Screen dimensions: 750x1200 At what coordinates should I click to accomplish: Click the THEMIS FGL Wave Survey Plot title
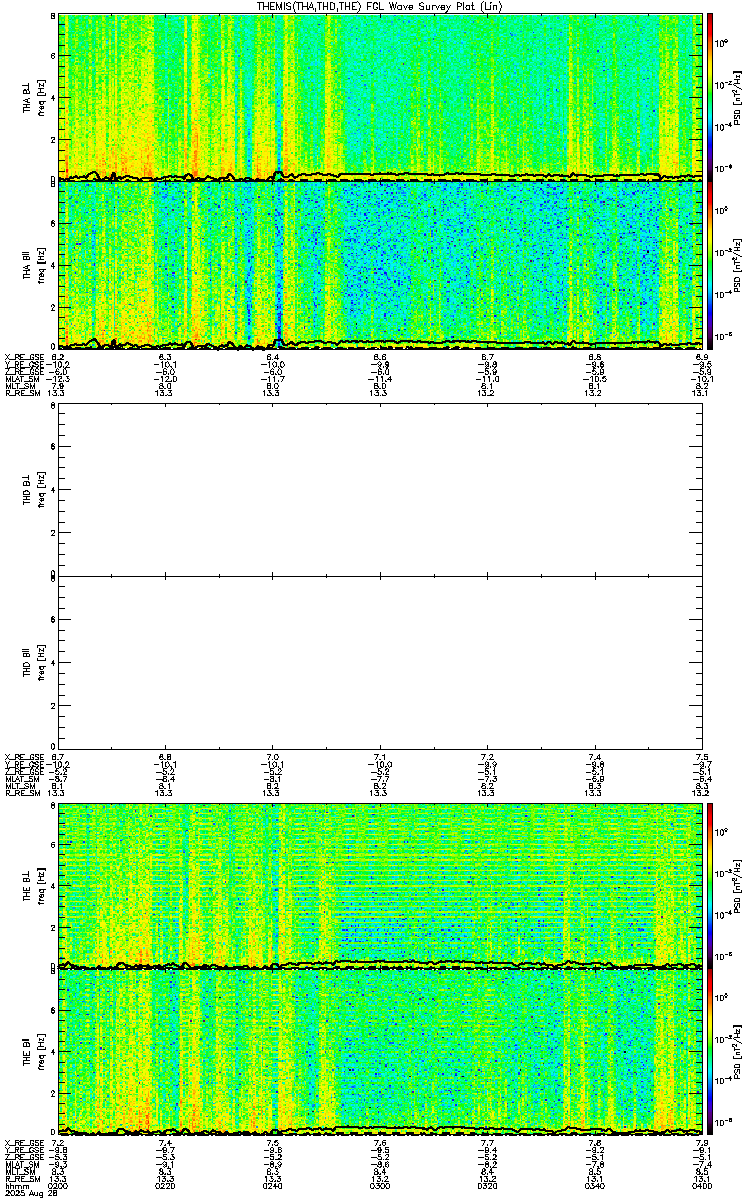click(379, 6)
